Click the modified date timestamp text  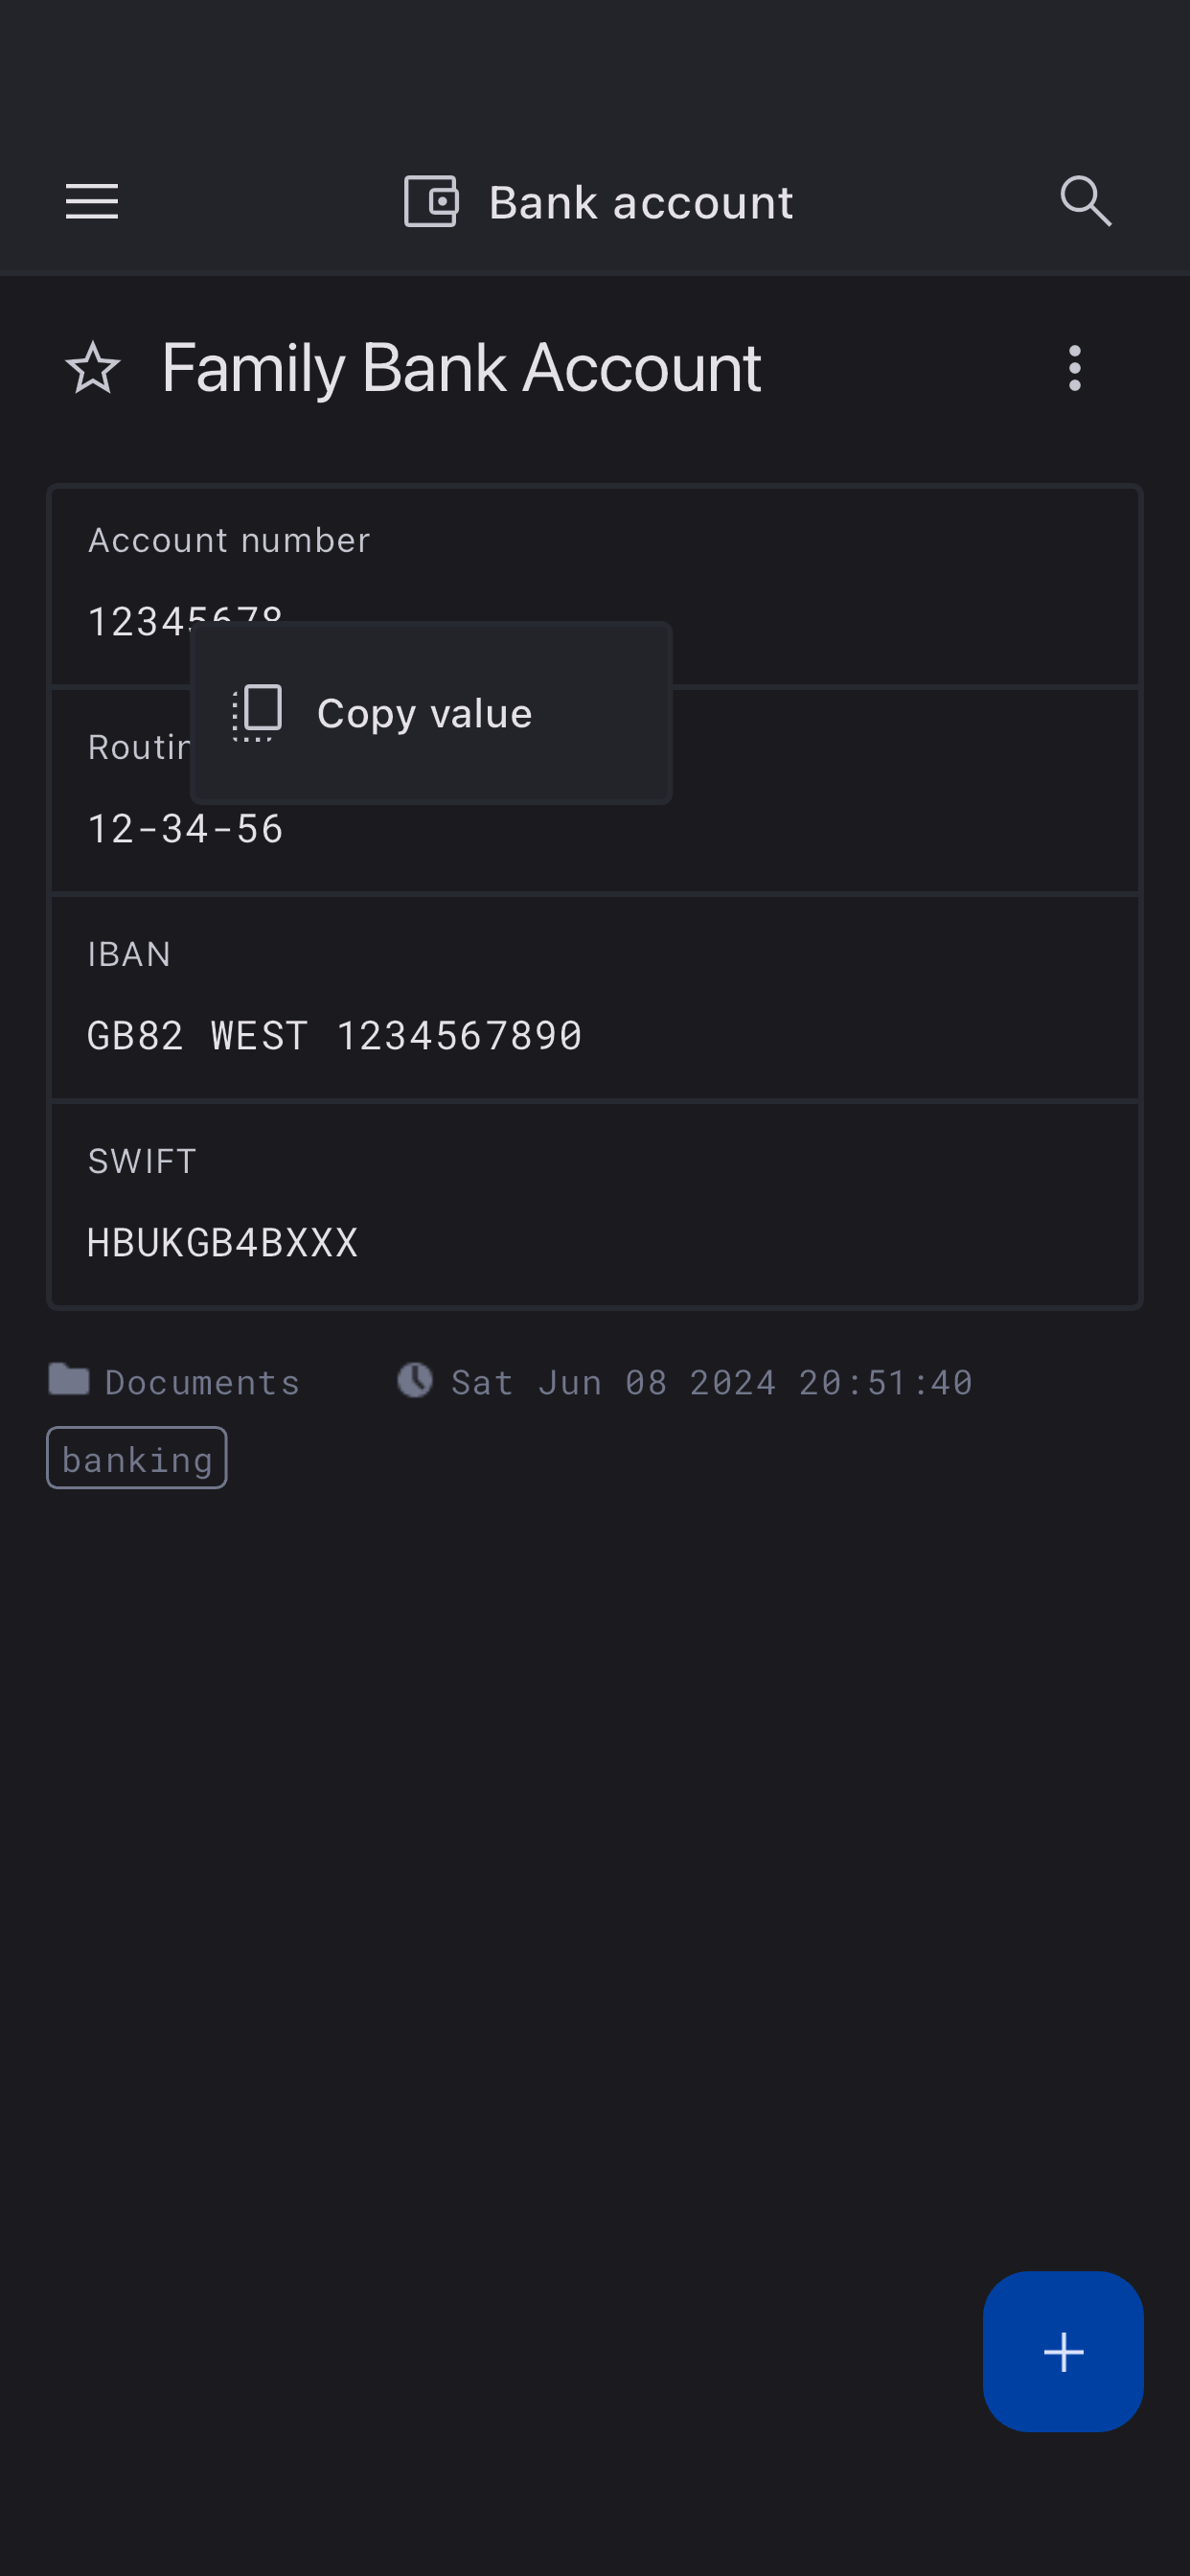pos(711,1383)
